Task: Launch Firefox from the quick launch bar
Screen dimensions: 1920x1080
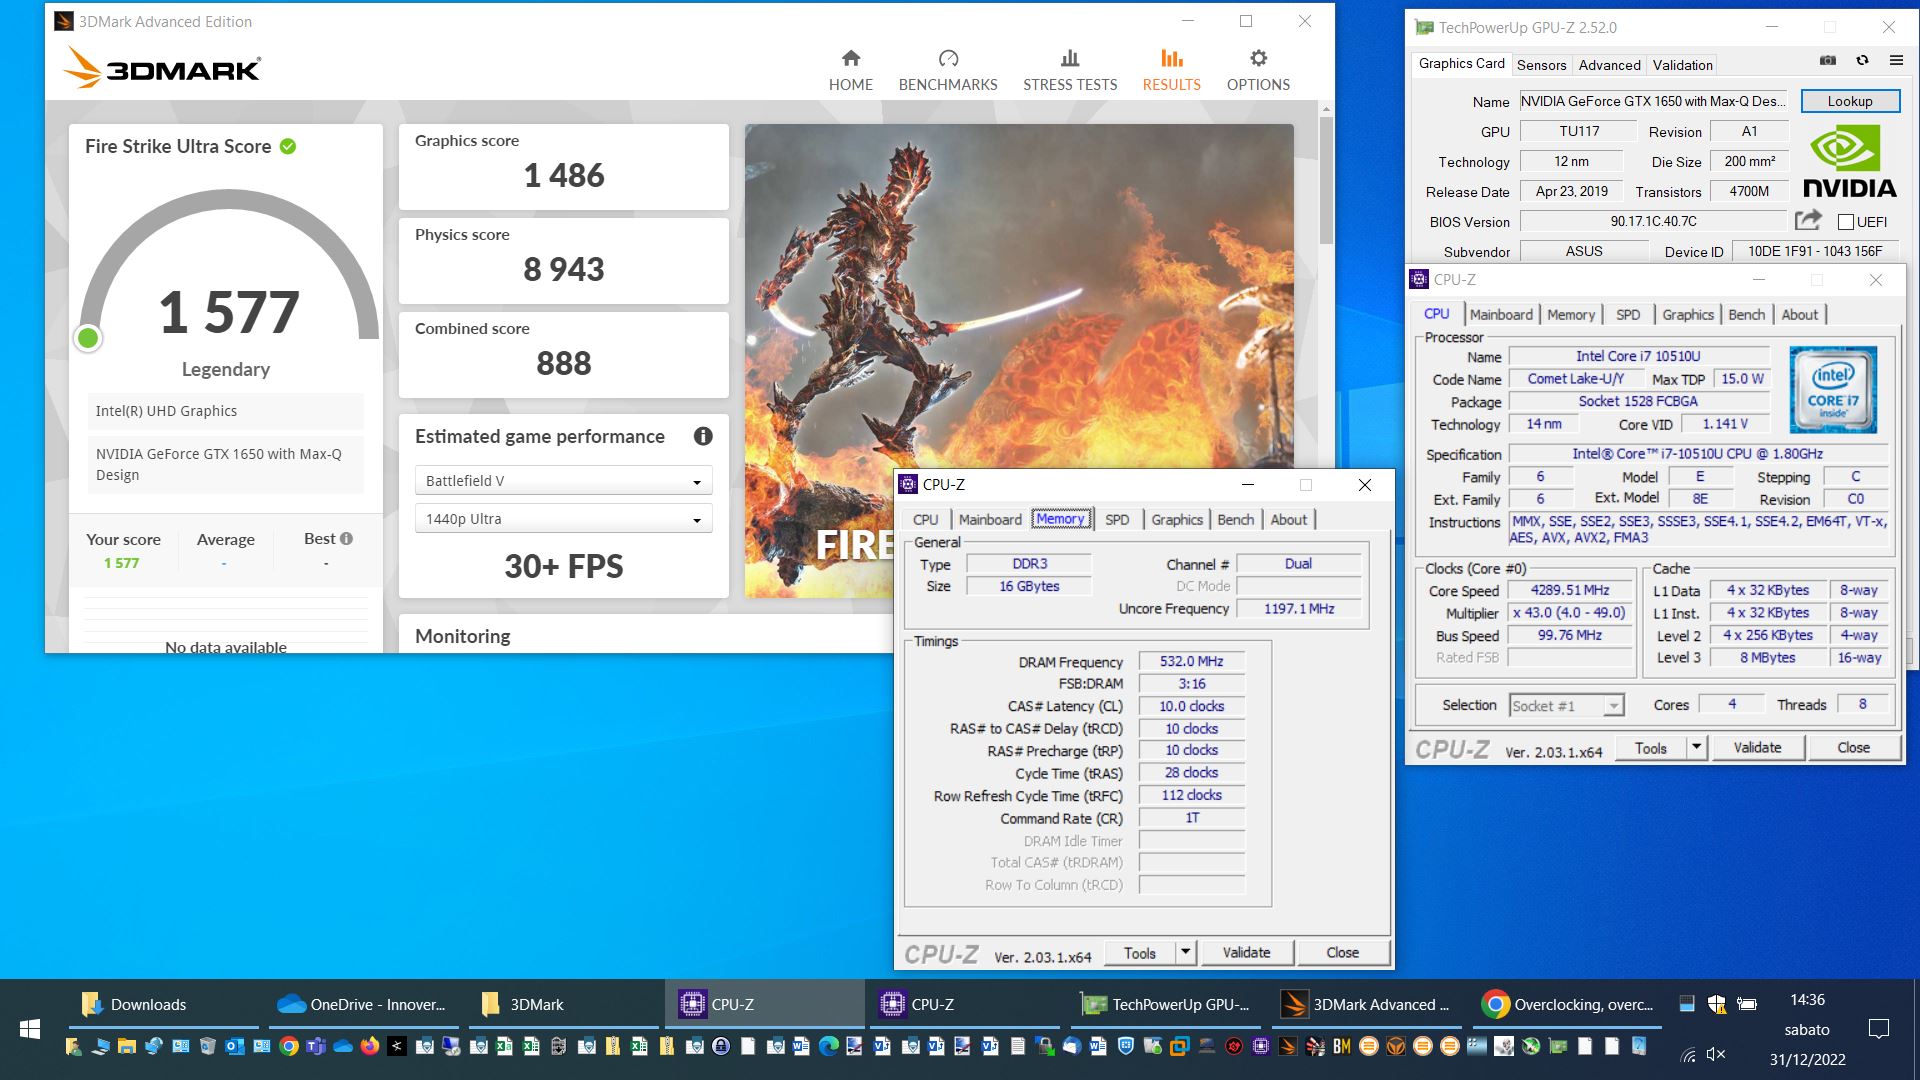Action: click(370, 1046)
